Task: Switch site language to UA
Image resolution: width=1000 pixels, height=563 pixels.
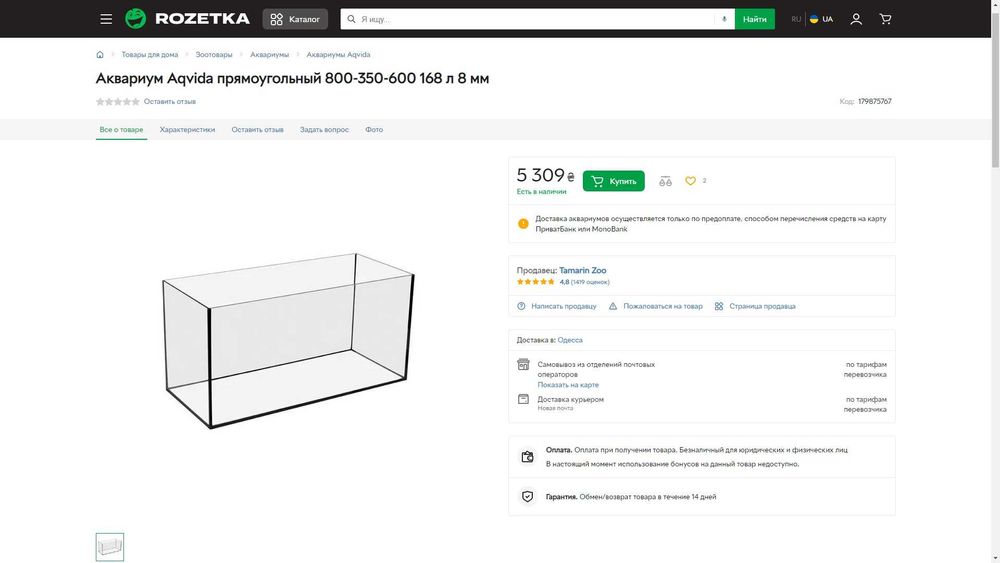Action: [822, 19]
